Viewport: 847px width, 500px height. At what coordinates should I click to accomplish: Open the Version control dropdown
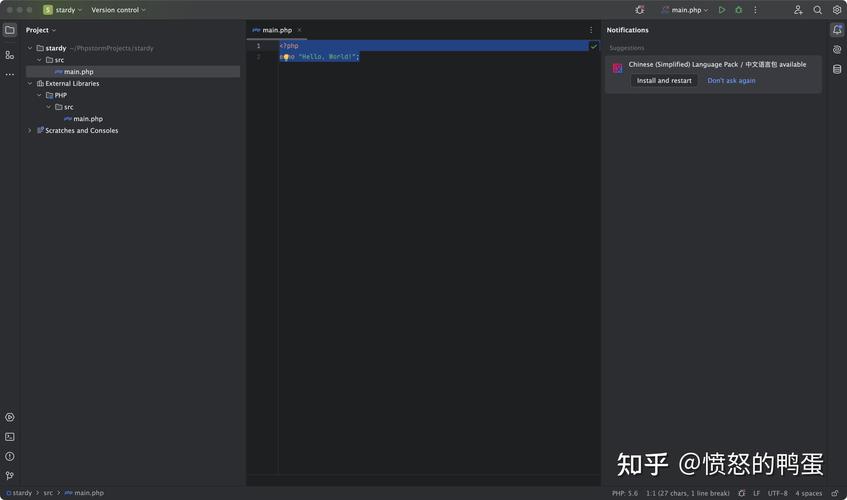[118, 10]
